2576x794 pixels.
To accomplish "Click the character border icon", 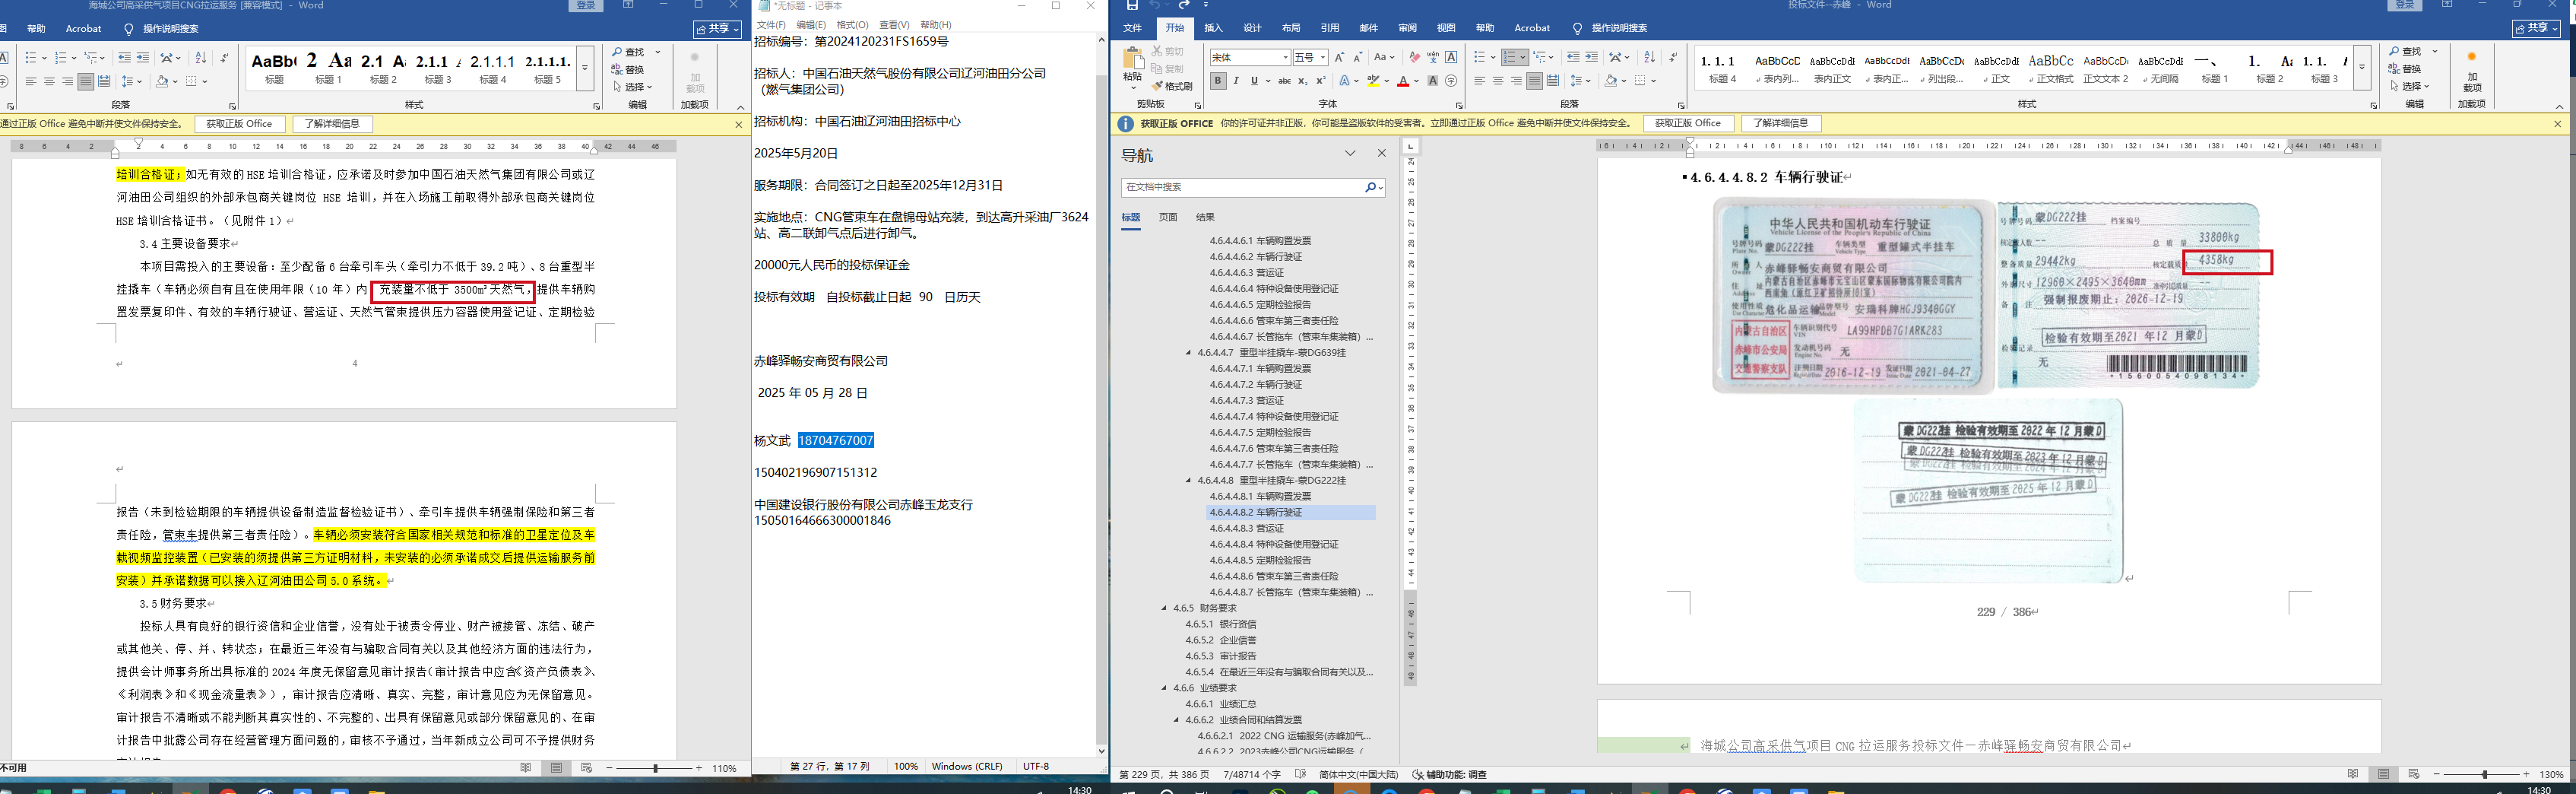I will (x=1451, y=57).
